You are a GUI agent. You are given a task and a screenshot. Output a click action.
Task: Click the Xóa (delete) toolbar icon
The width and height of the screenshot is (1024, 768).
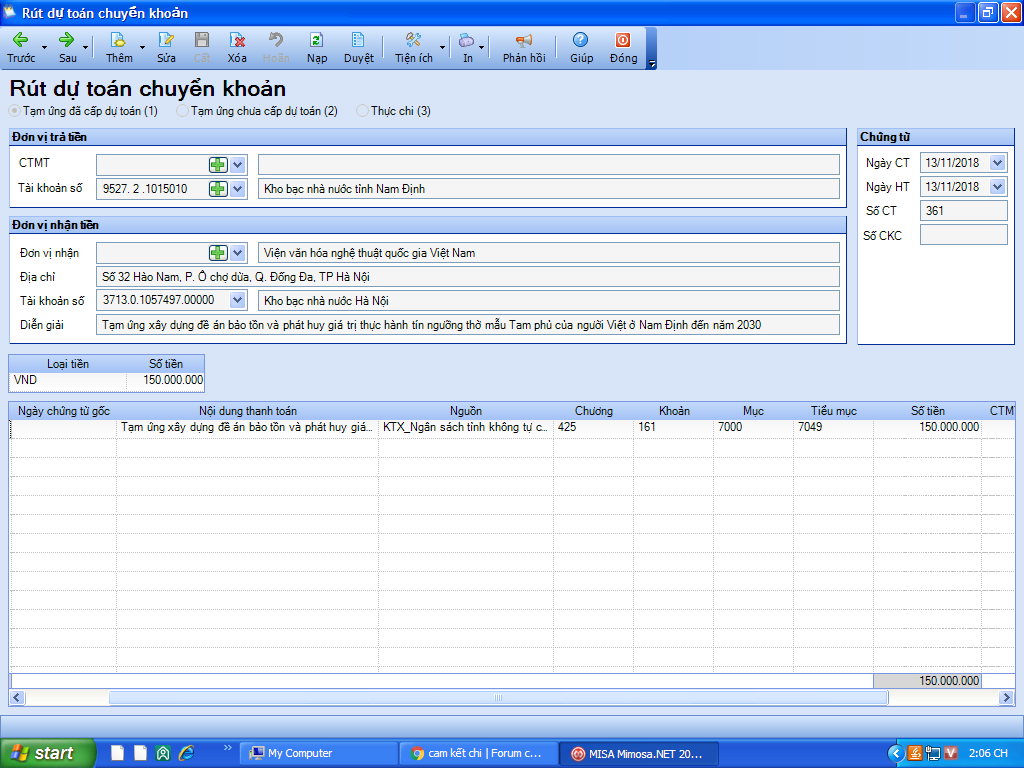pyautogui.click(x=237, y=41)
